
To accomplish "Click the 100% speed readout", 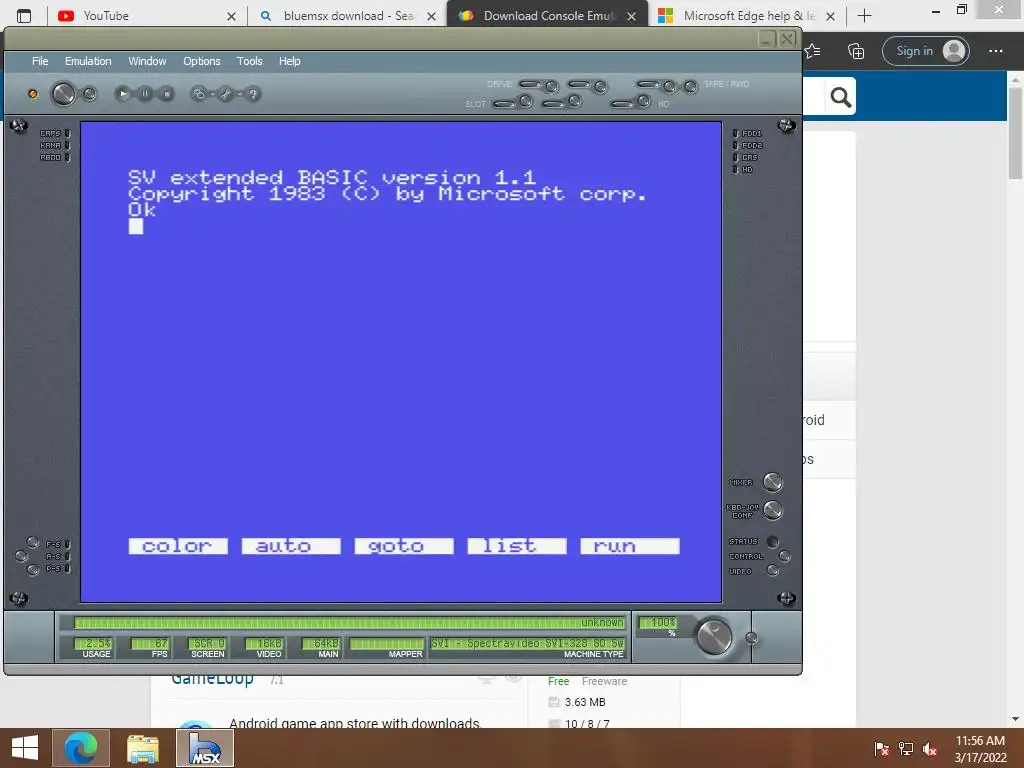I will 658,622.
